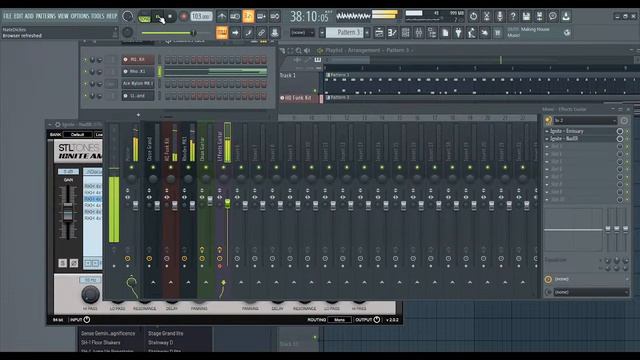Click the question mark help icon
Screen dimensions: 640x360
(x=513, y=16)
